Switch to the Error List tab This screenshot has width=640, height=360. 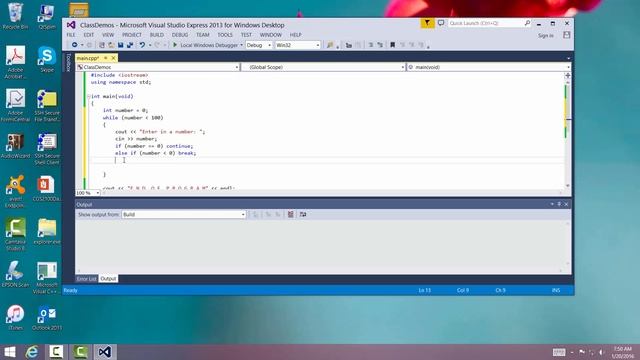point(87,279)
